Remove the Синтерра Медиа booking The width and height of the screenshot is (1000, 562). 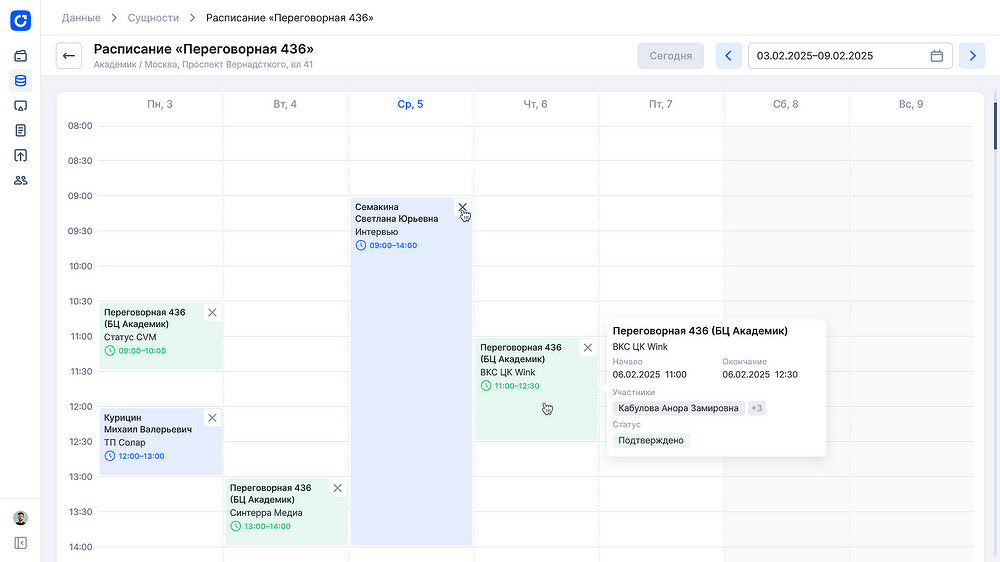tap(337, 488)
